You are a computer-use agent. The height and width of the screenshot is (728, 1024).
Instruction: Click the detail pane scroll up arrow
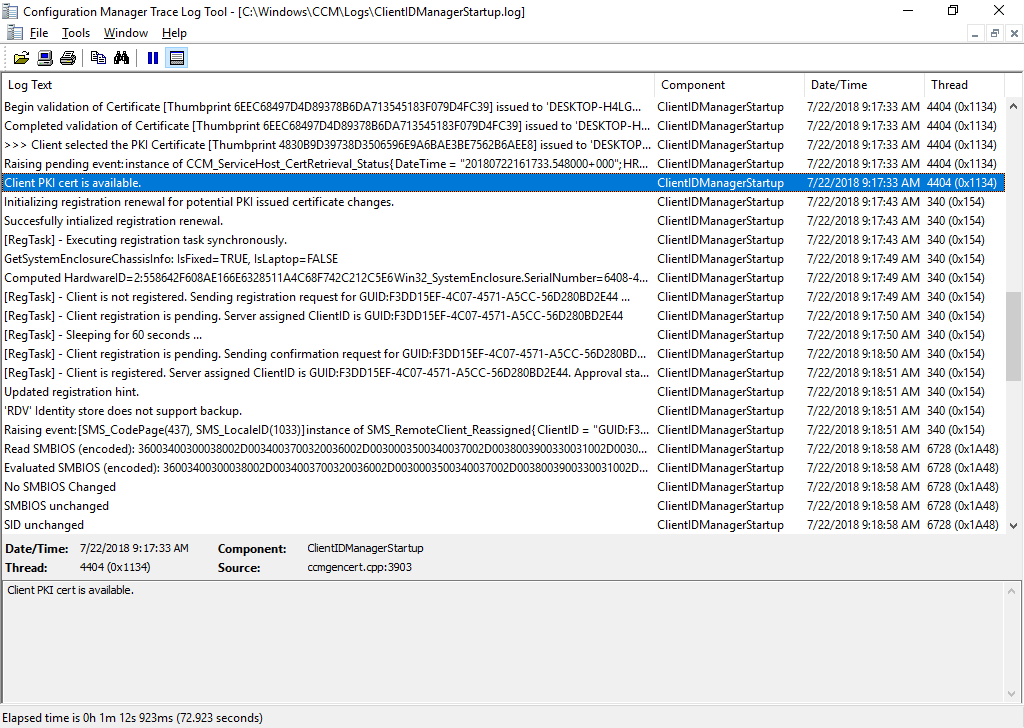coord(1012,592)
